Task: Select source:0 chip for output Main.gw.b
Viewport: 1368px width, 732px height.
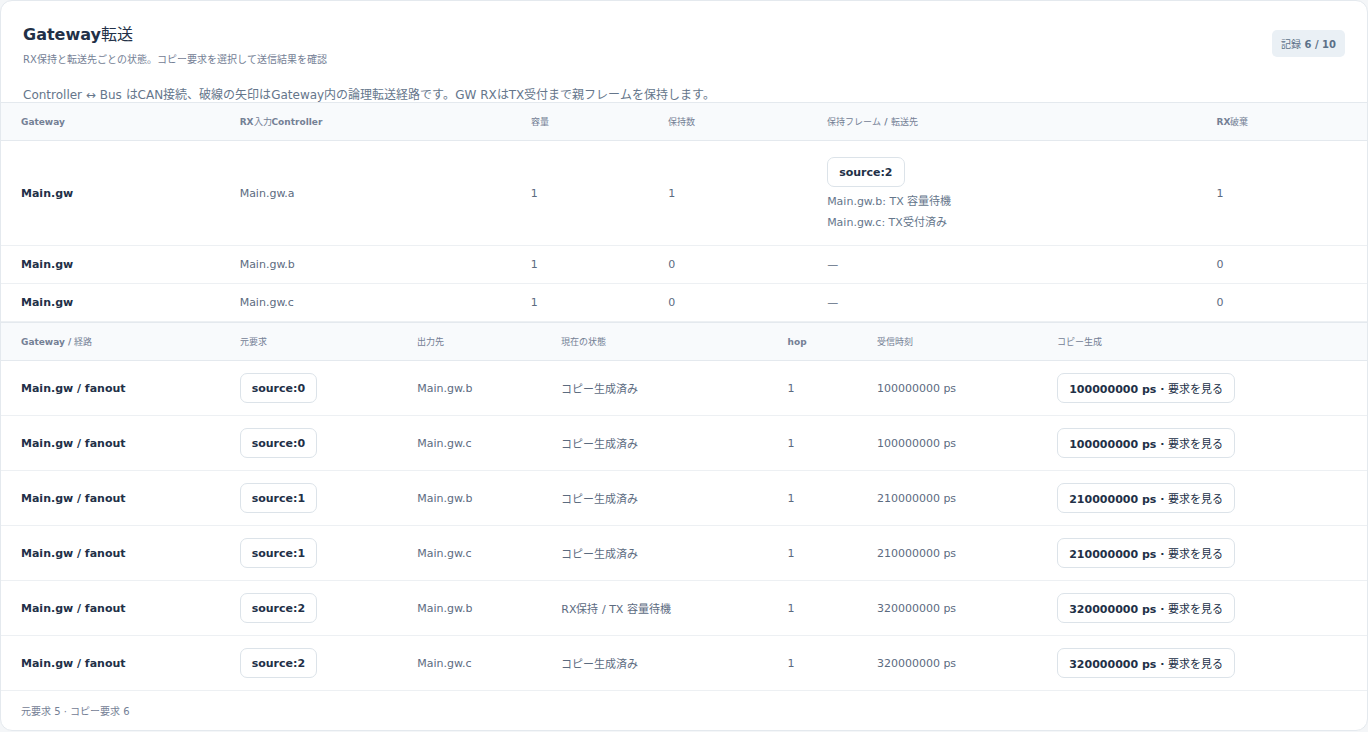Action: click(x=278, y=388)
